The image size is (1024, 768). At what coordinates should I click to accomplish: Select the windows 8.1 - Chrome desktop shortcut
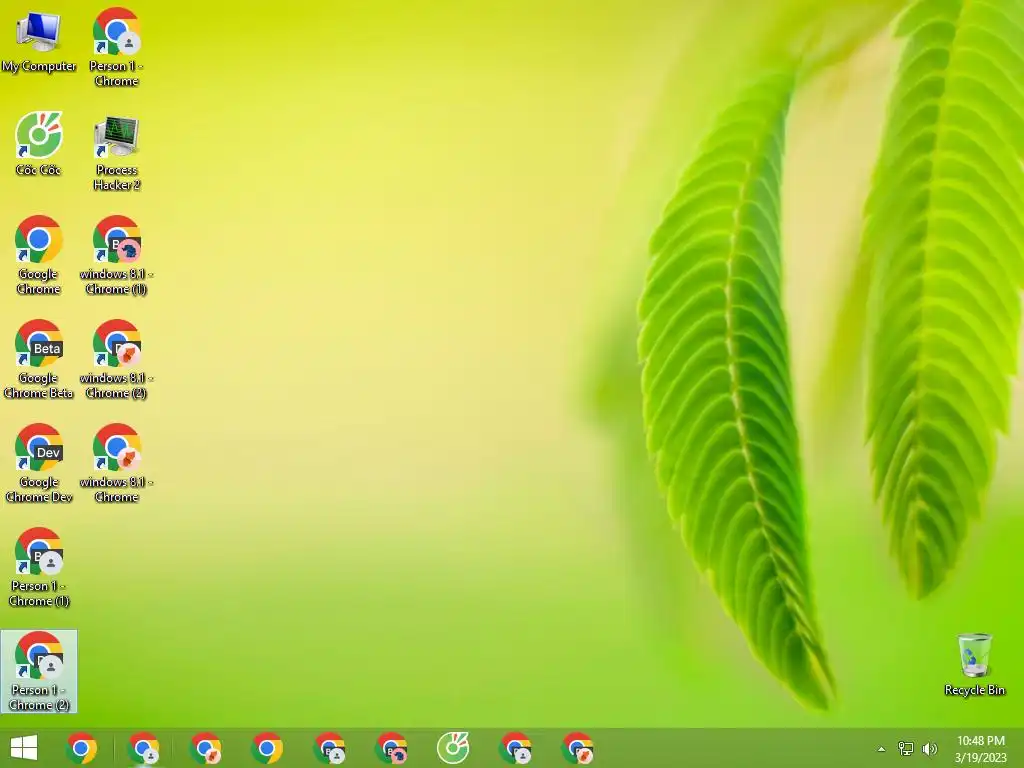[x=116, y=462]
